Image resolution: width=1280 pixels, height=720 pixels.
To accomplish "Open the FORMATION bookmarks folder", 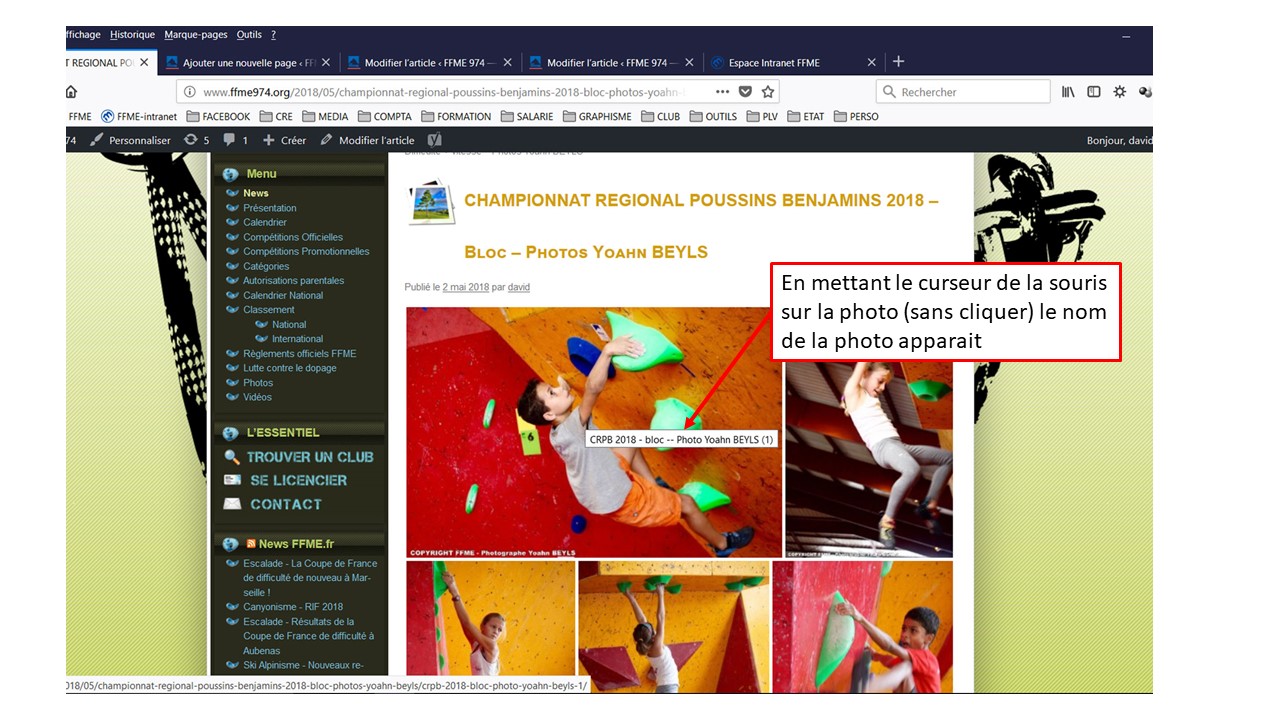I will [x=455, y=116].
